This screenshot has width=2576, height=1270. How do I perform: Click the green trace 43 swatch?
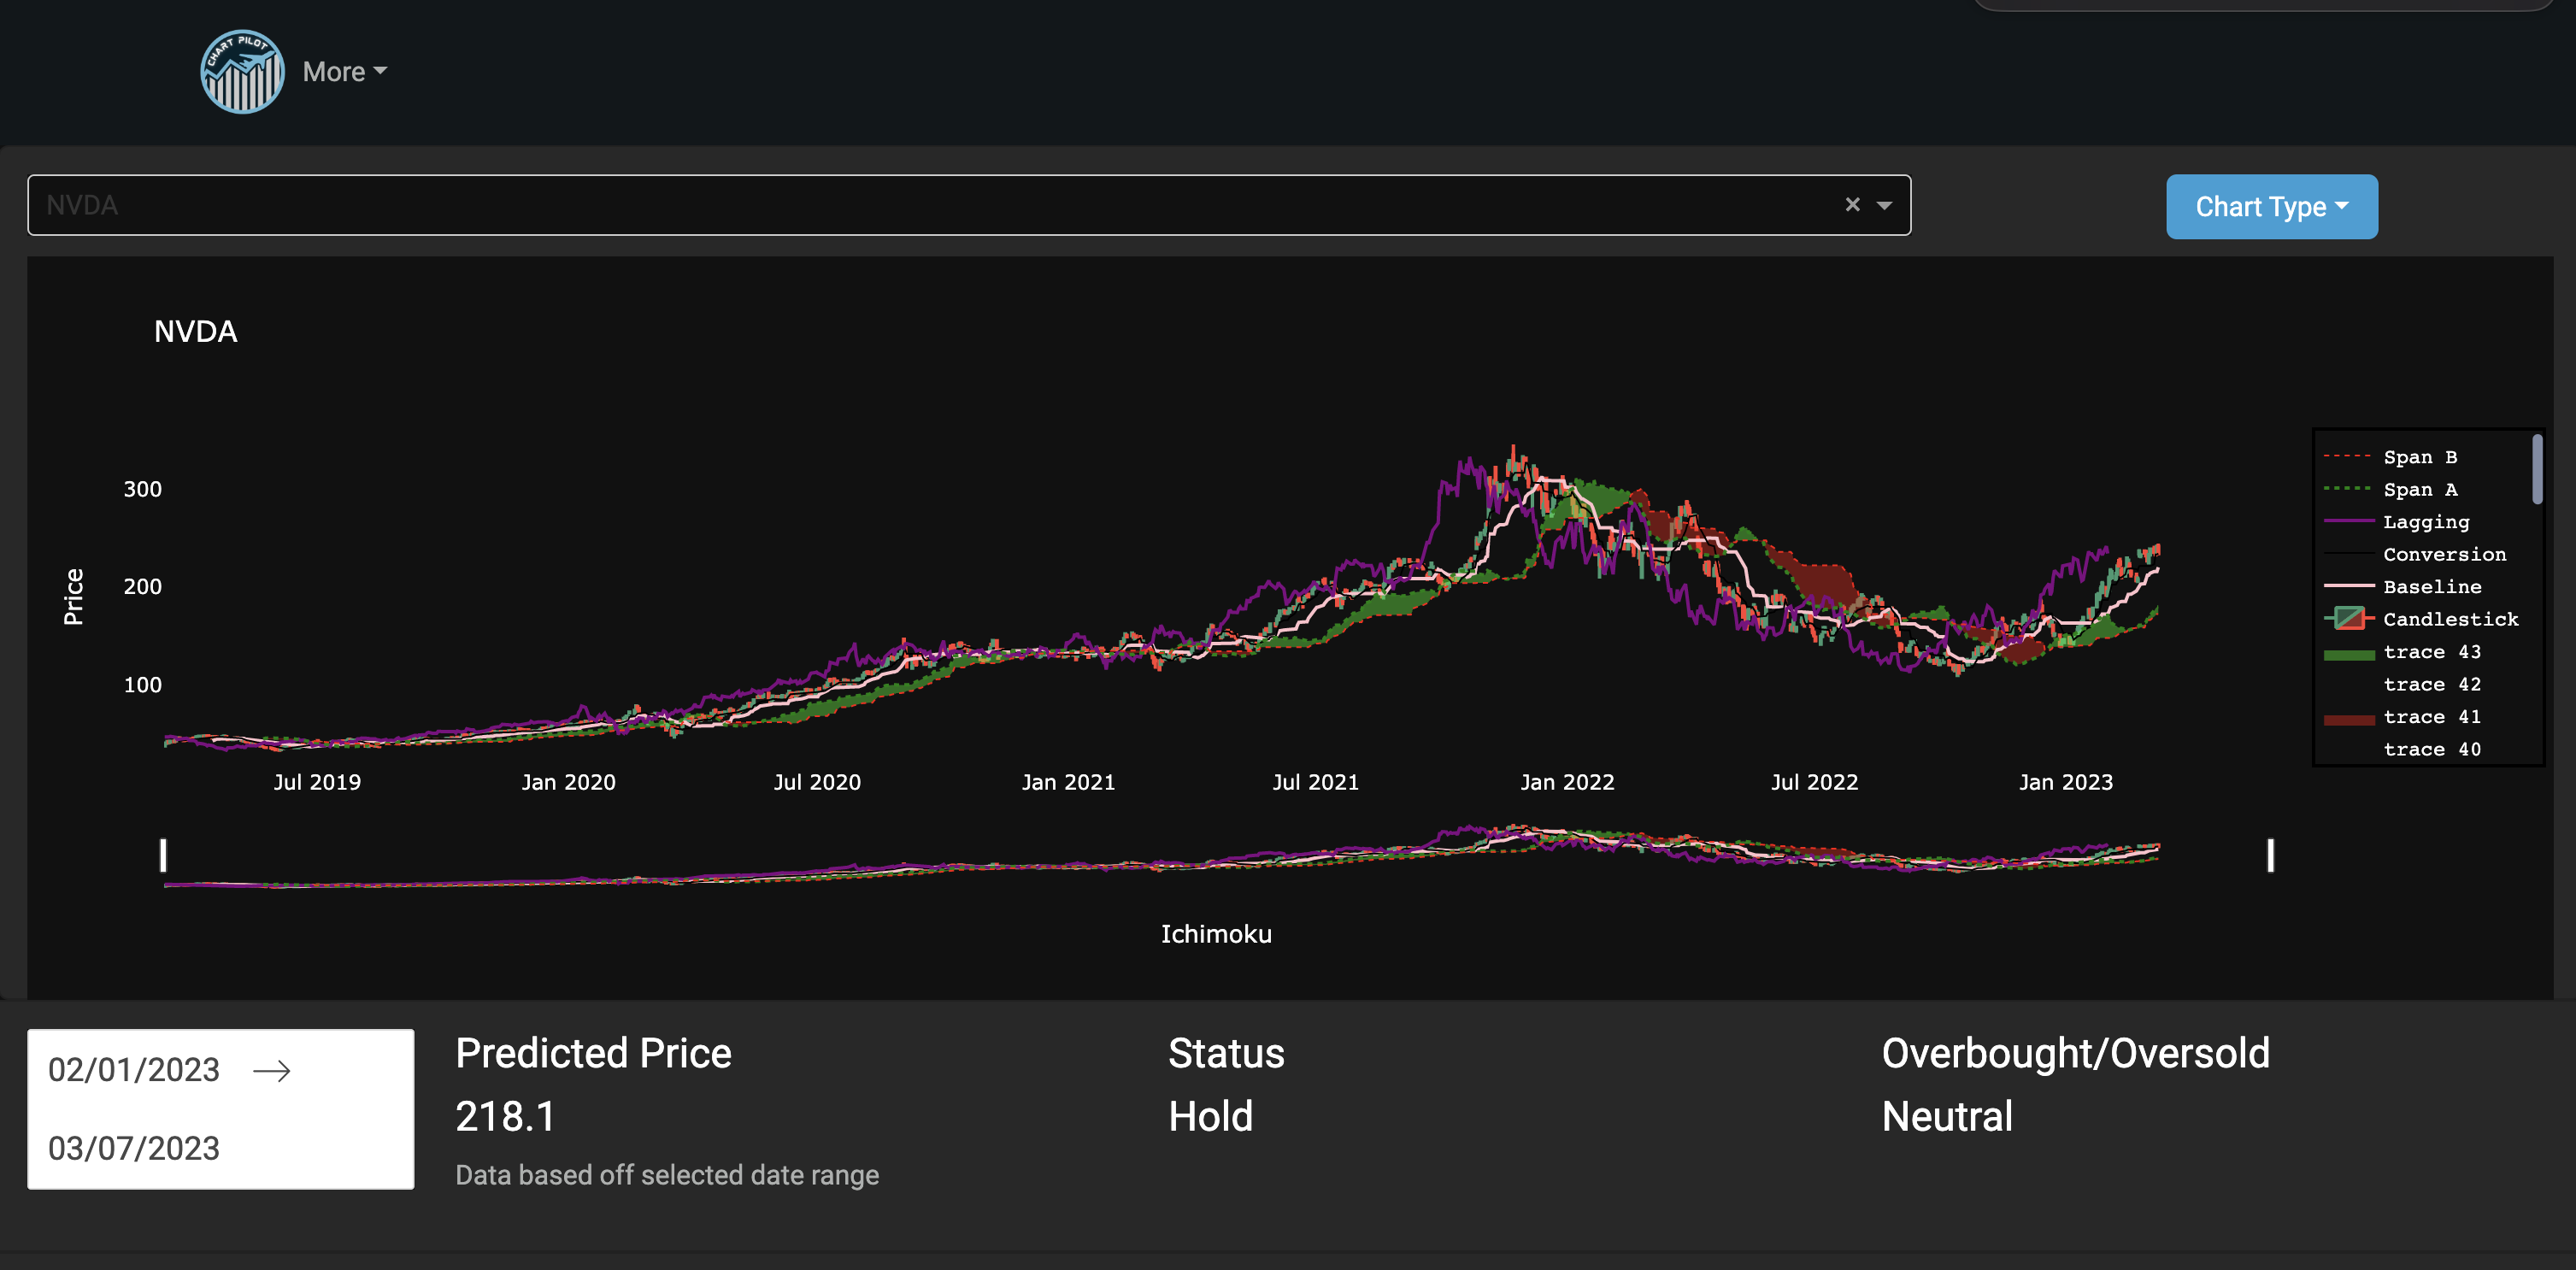(x=2349, y=655)
